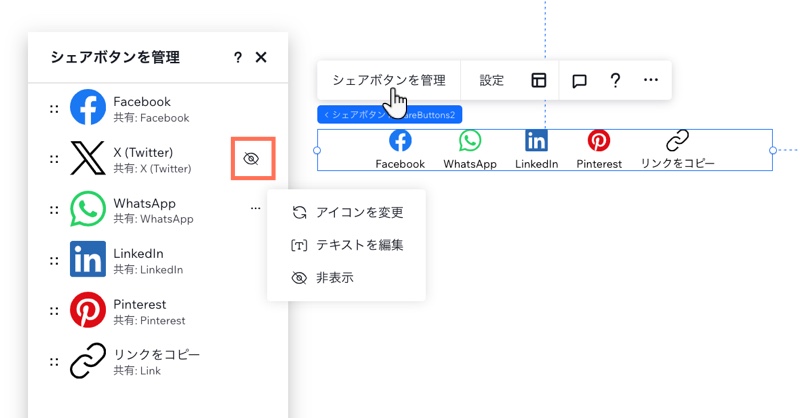Click the シェアボタンを管理 toolbar button
This screenshot has width=800, height=418.
coord(389,80)
